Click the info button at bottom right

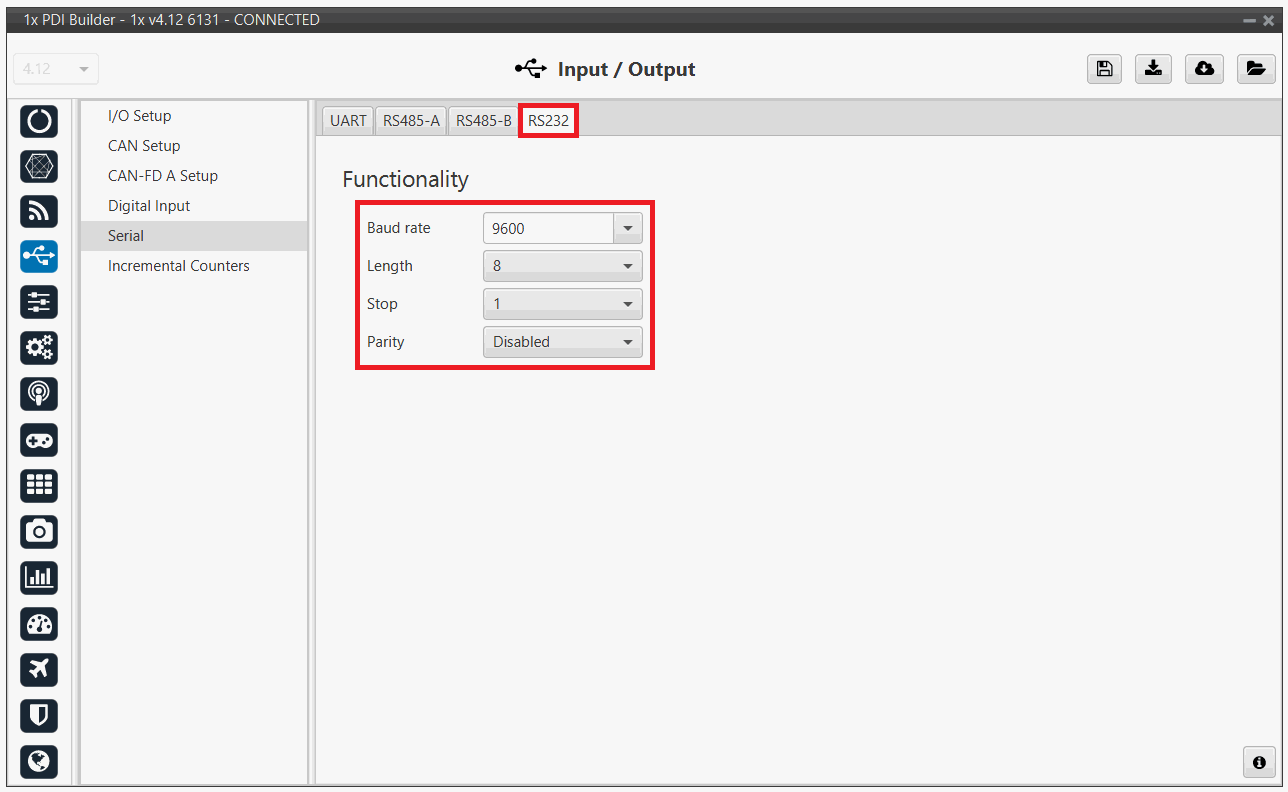(1259, 762)
